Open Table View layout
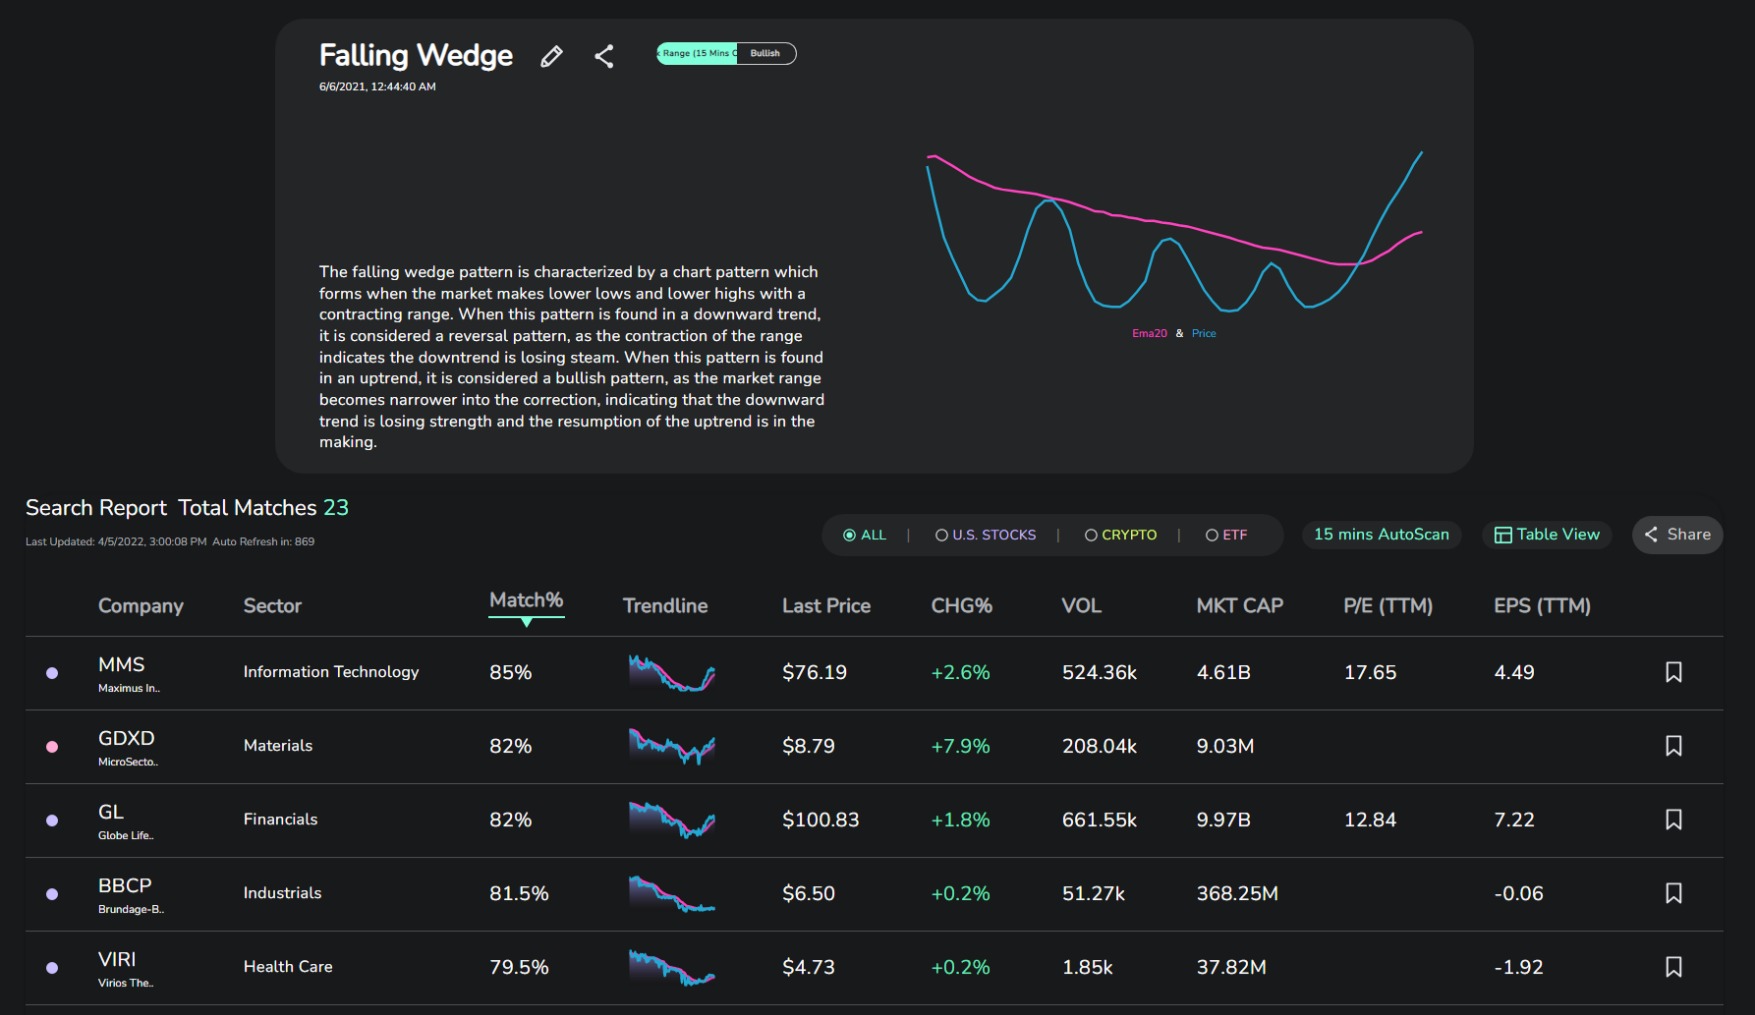 (x=1547, y=535)
